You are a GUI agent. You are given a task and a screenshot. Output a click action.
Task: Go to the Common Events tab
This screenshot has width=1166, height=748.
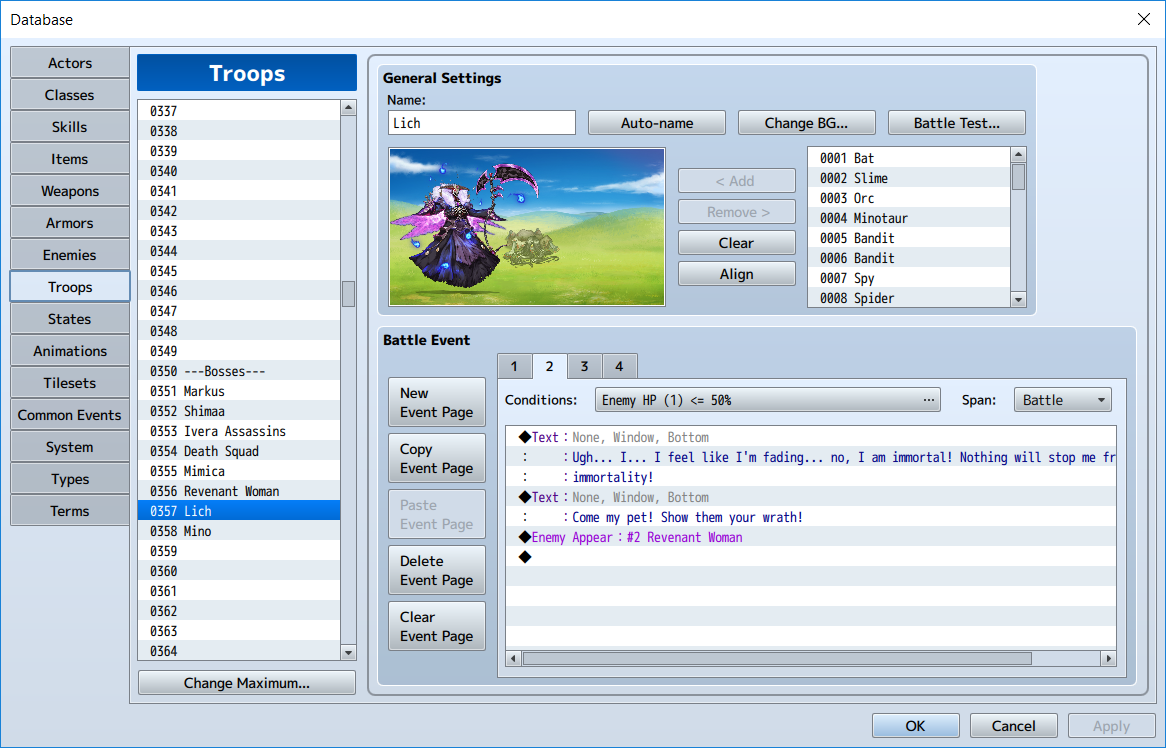point(70,415)
